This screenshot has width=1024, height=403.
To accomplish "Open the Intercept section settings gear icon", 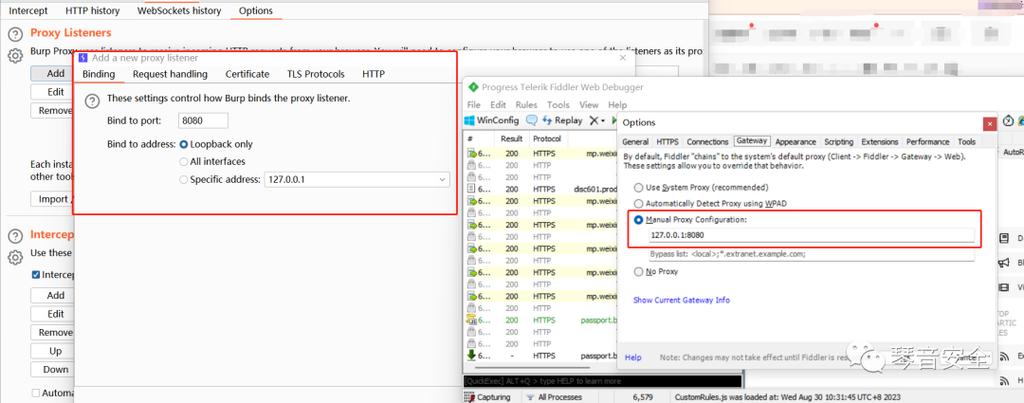I will (x=15, y=257).
